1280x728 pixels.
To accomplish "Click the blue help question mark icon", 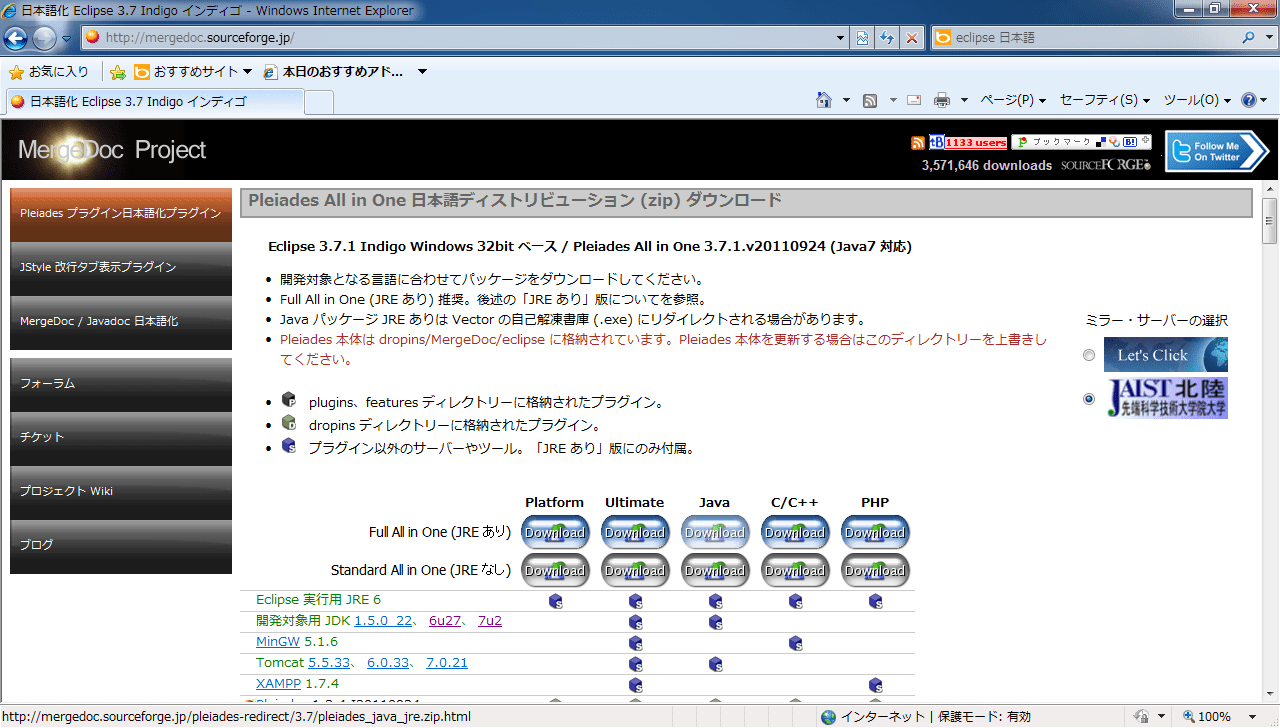I will (1248, 100).
